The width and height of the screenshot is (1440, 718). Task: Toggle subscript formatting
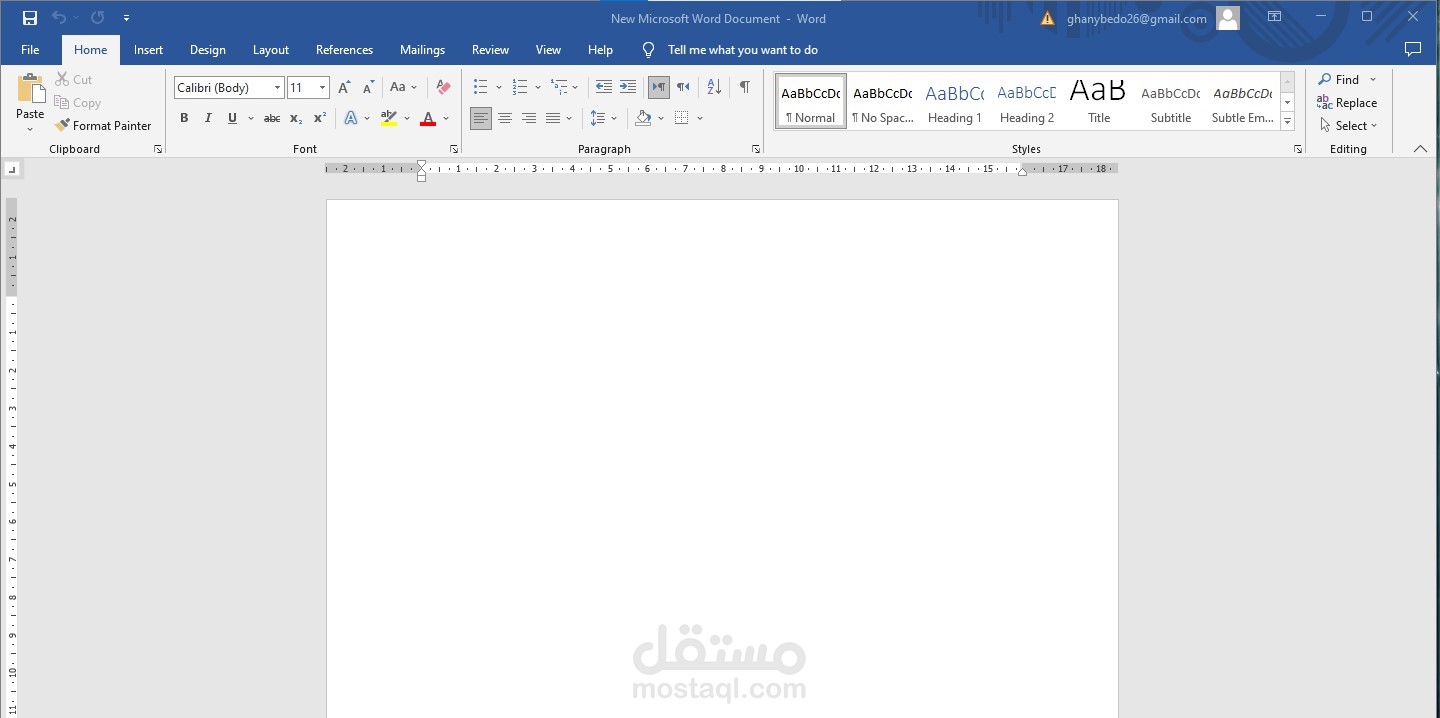(x=296, y=118)
